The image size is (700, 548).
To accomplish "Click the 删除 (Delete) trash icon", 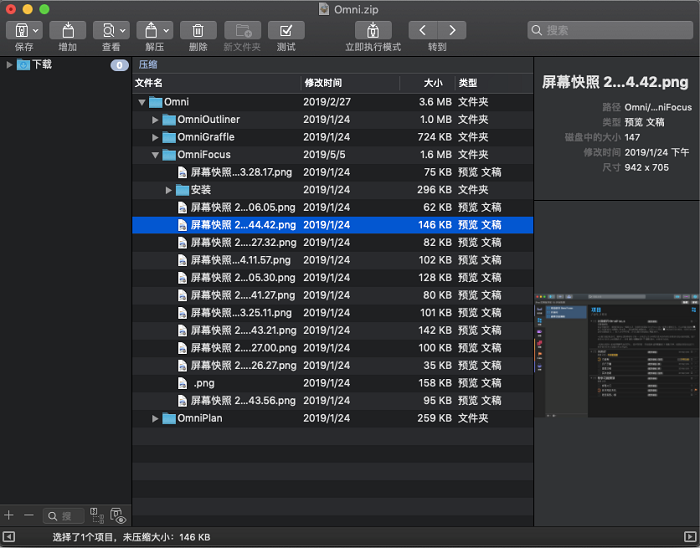I will point(198,30).
